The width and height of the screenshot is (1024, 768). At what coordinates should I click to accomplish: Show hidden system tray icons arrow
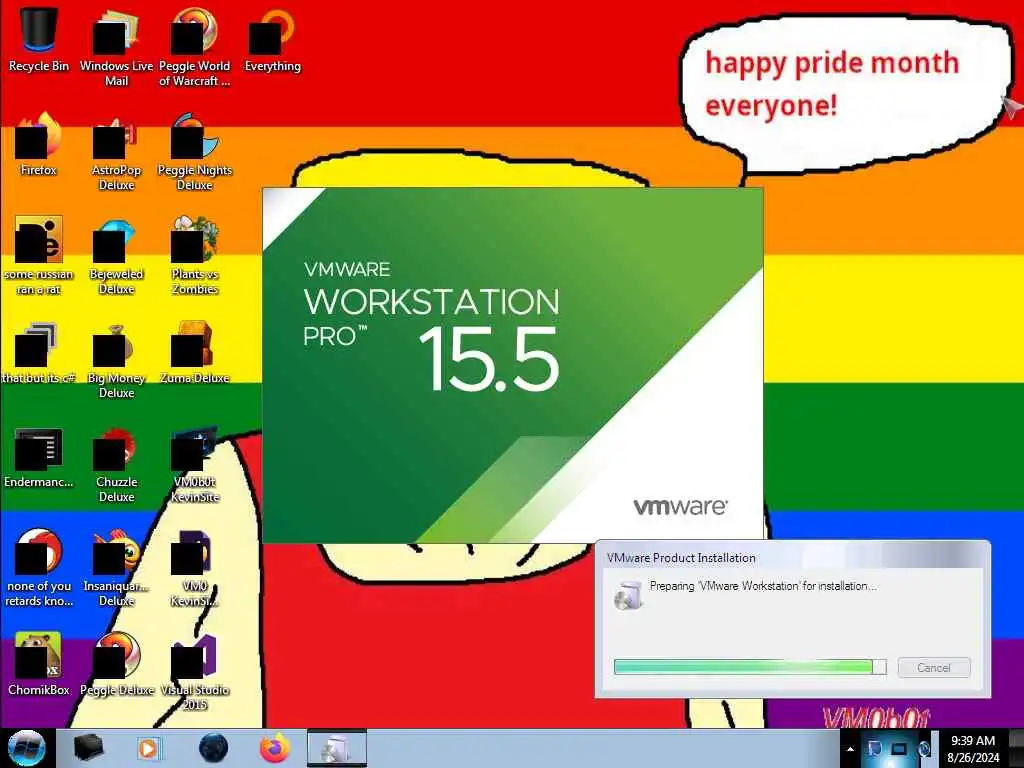point(850,749)
